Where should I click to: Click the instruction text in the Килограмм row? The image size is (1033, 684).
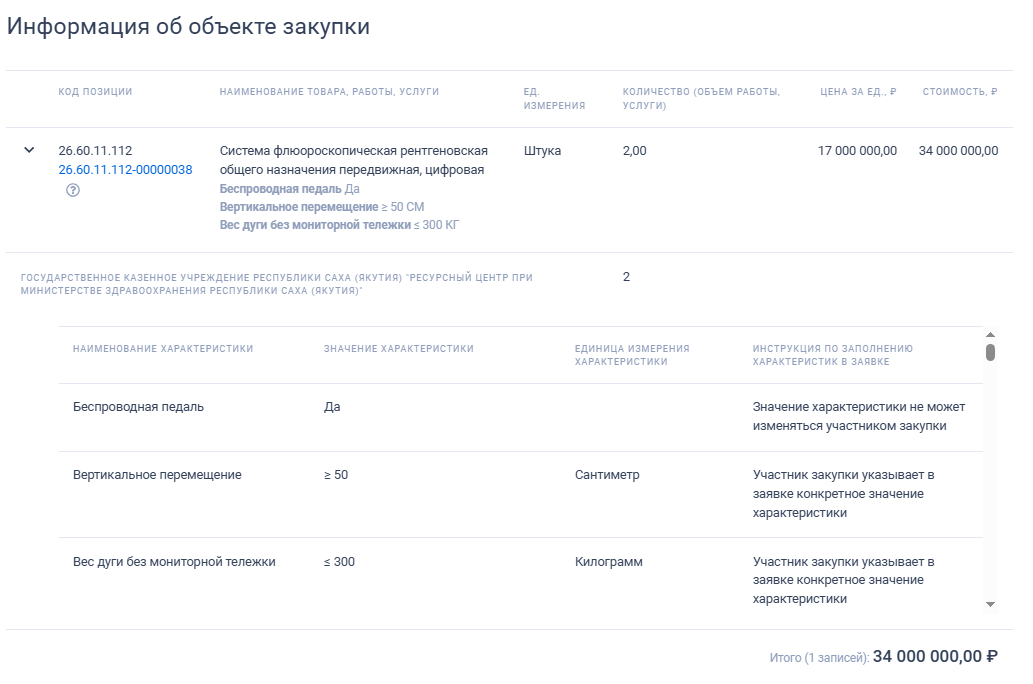pyautogui.click(x=844, y=580)
